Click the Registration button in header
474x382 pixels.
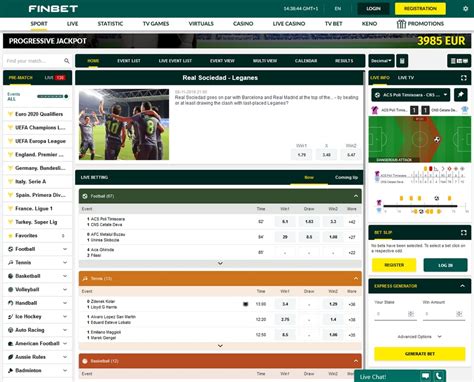tap(420, 9)
